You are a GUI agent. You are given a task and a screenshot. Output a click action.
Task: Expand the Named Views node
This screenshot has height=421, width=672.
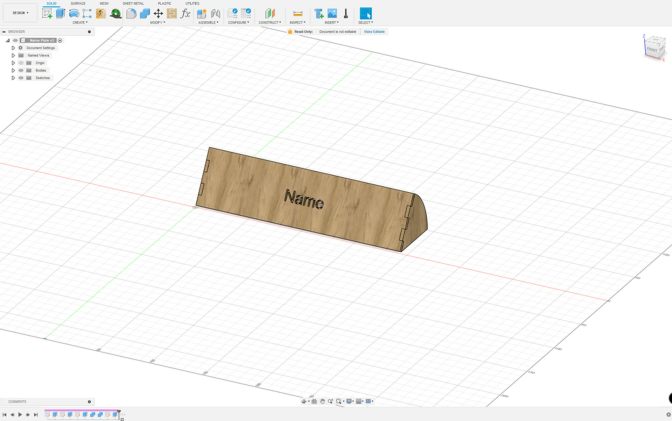13,55
